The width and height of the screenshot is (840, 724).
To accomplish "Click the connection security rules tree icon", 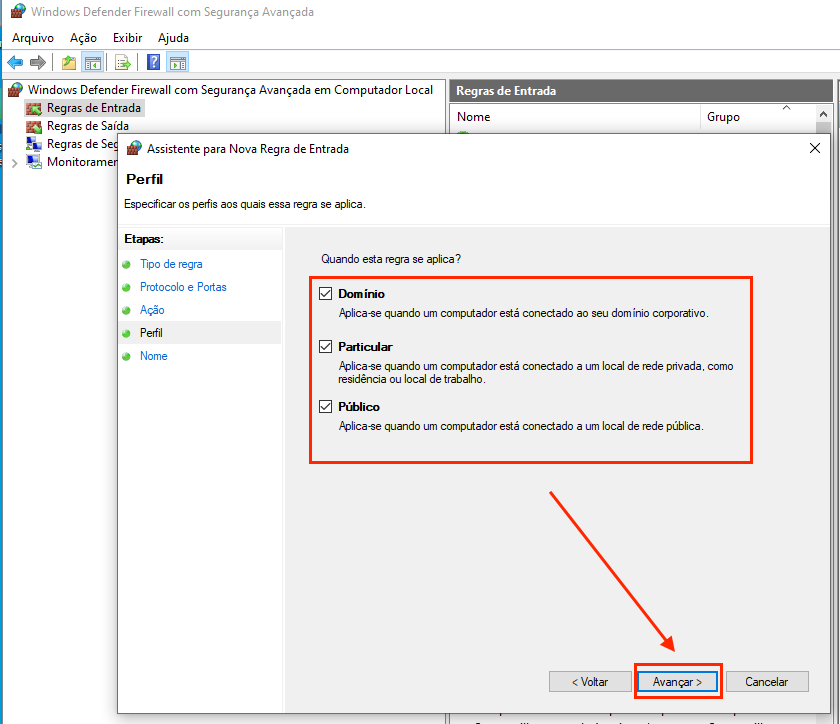I will [x=34, y=144].
